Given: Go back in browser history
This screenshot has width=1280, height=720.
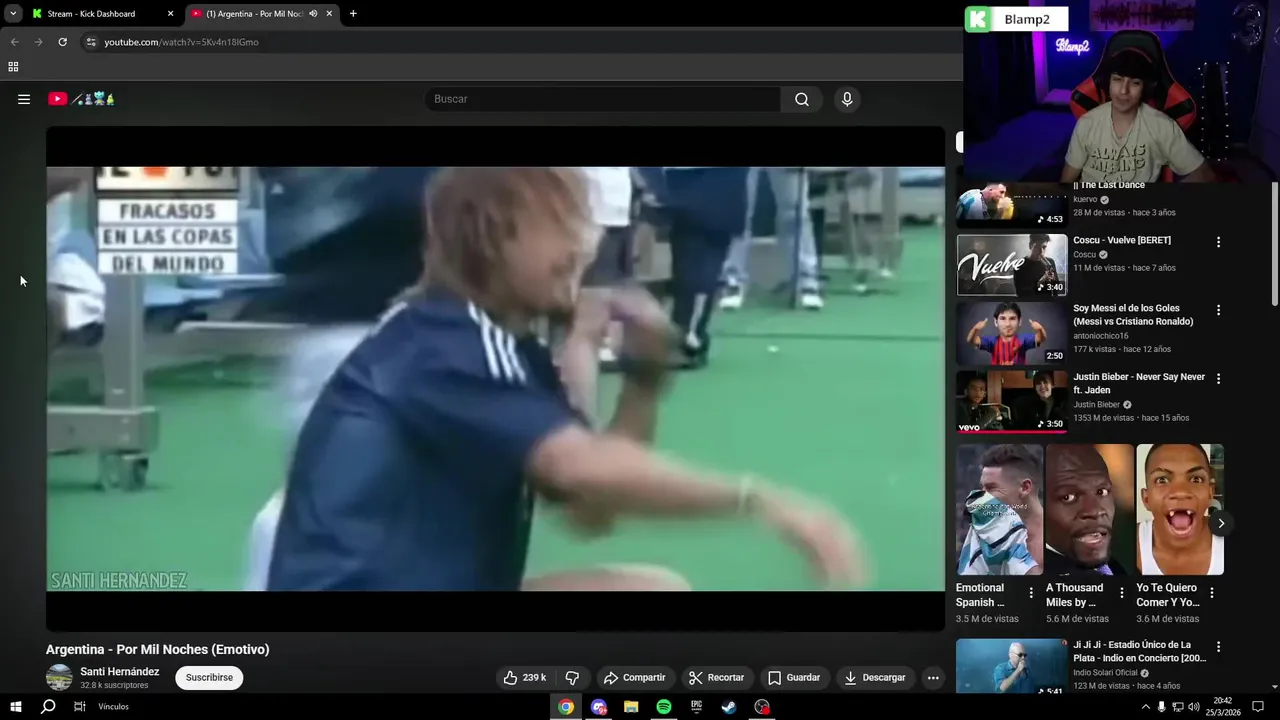Looking at the screenshot, I should pos(14,42).
